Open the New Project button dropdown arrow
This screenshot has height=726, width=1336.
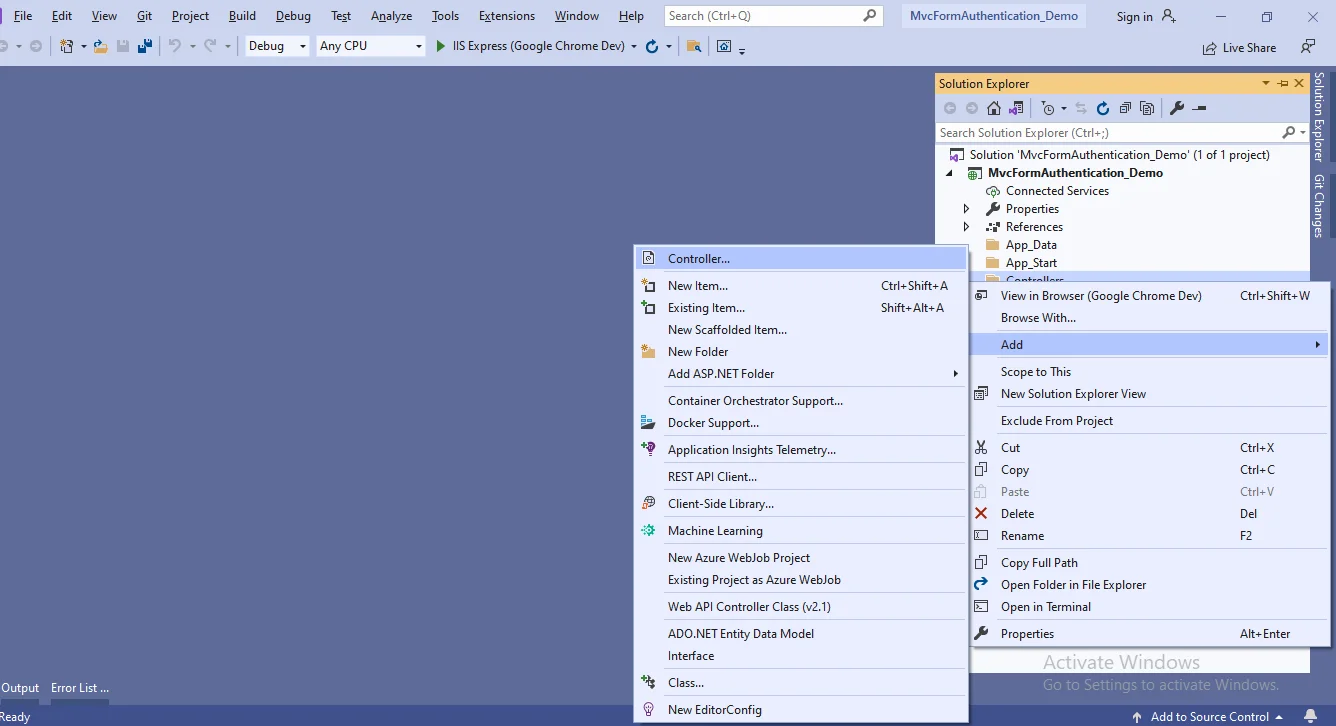tap(84, 46)
